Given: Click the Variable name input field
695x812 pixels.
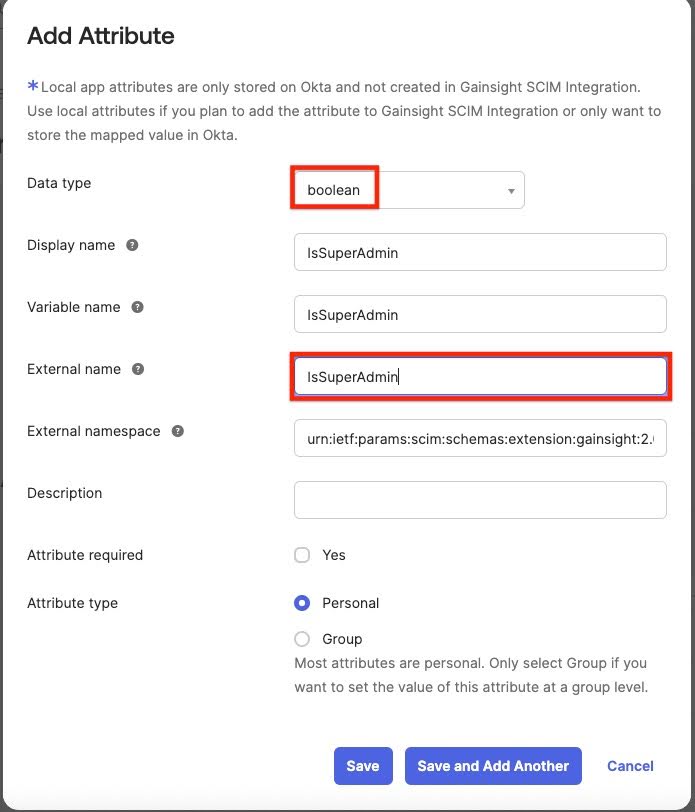Looking at the screenshot, I should [x=480, y=314].
